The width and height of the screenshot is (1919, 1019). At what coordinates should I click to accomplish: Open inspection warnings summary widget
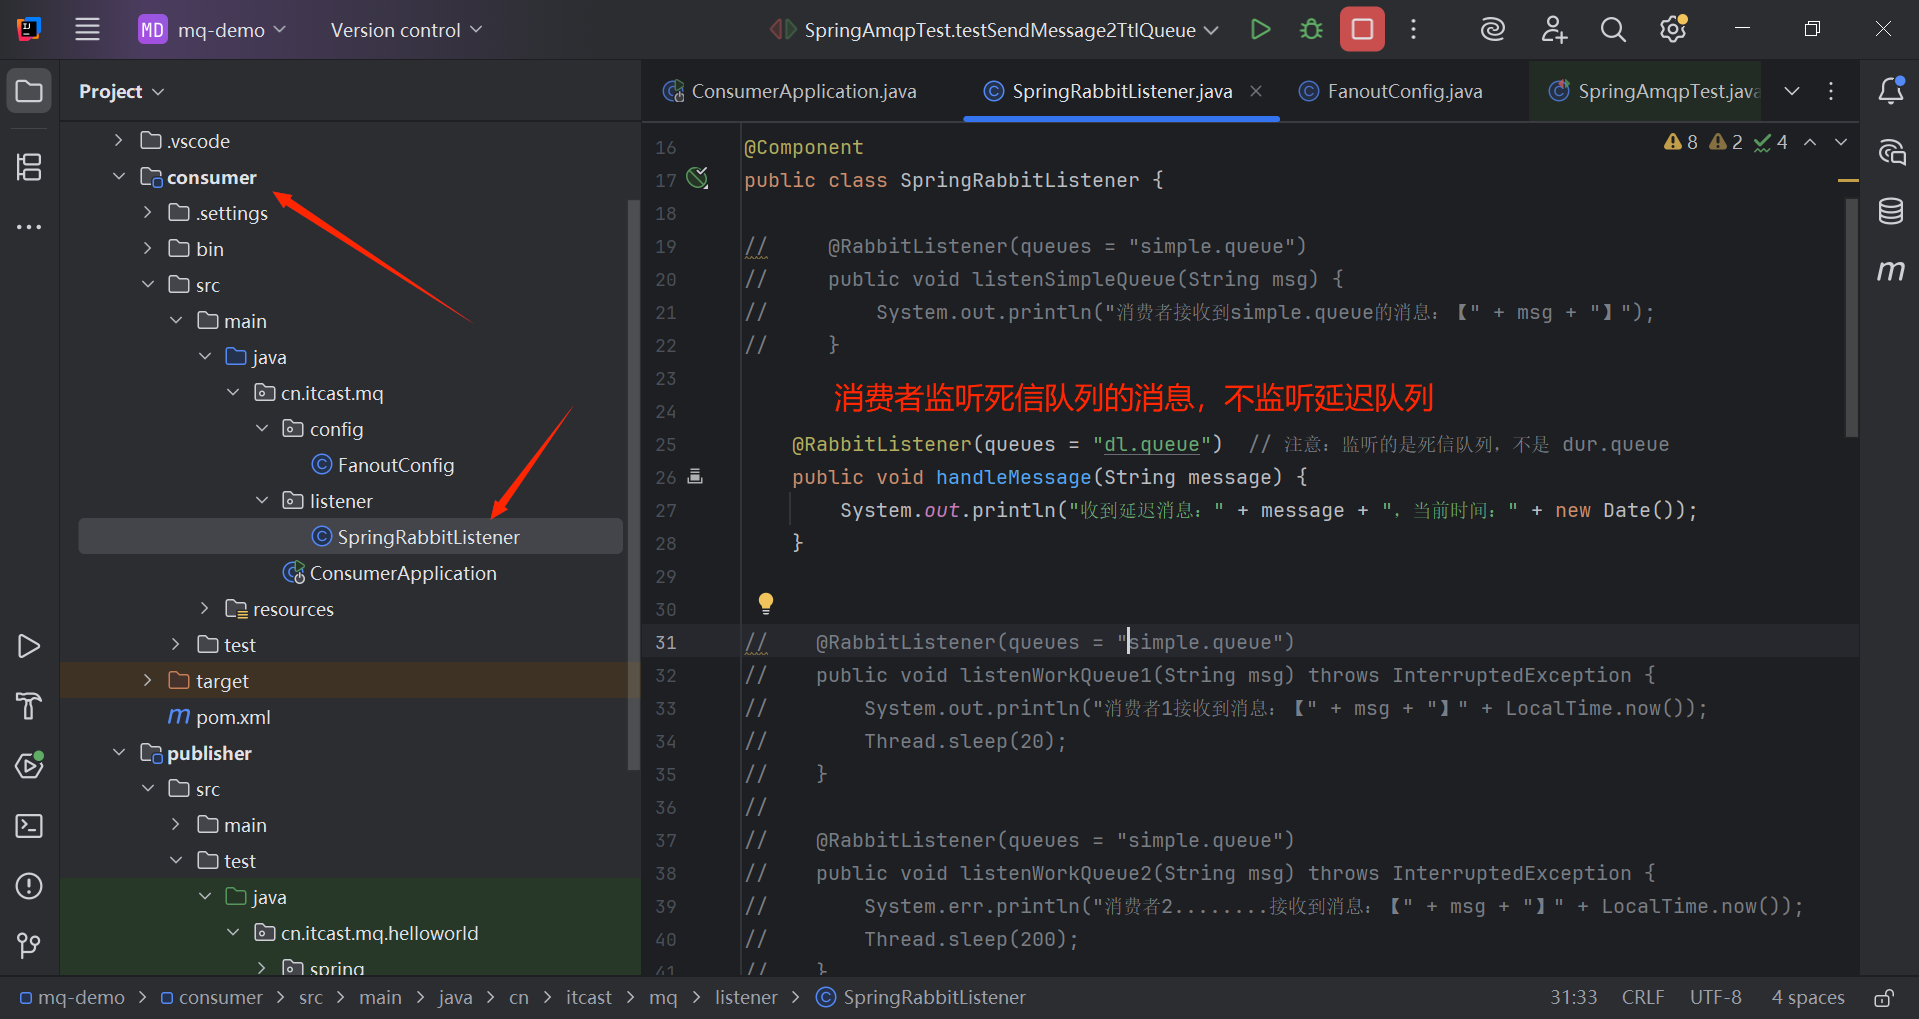[x=1726, y=142]
